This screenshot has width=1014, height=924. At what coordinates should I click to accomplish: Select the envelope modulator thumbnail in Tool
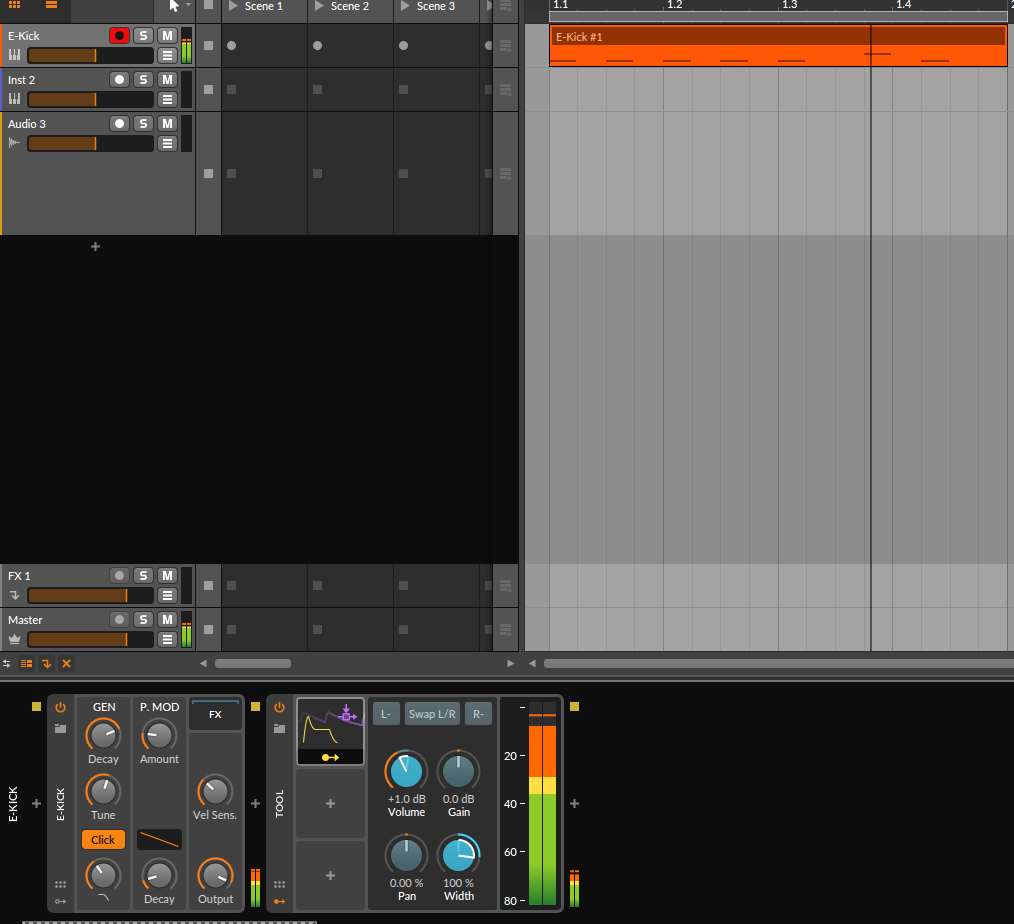[330, 731]
